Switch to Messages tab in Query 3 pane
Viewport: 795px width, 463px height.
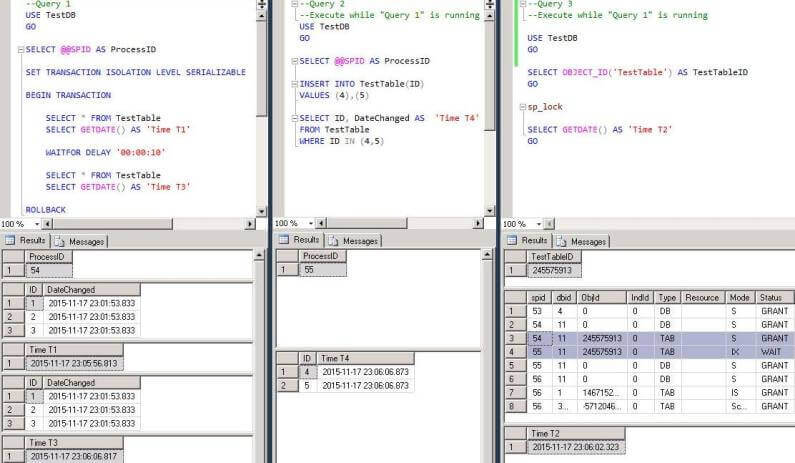point(582,241)
